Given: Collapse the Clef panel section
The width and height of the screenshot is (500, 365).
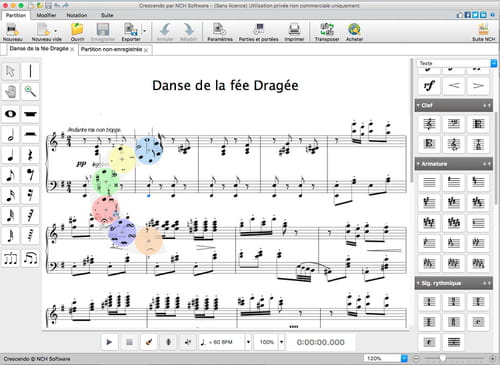Looking at the screenshot, I should 418,105.
